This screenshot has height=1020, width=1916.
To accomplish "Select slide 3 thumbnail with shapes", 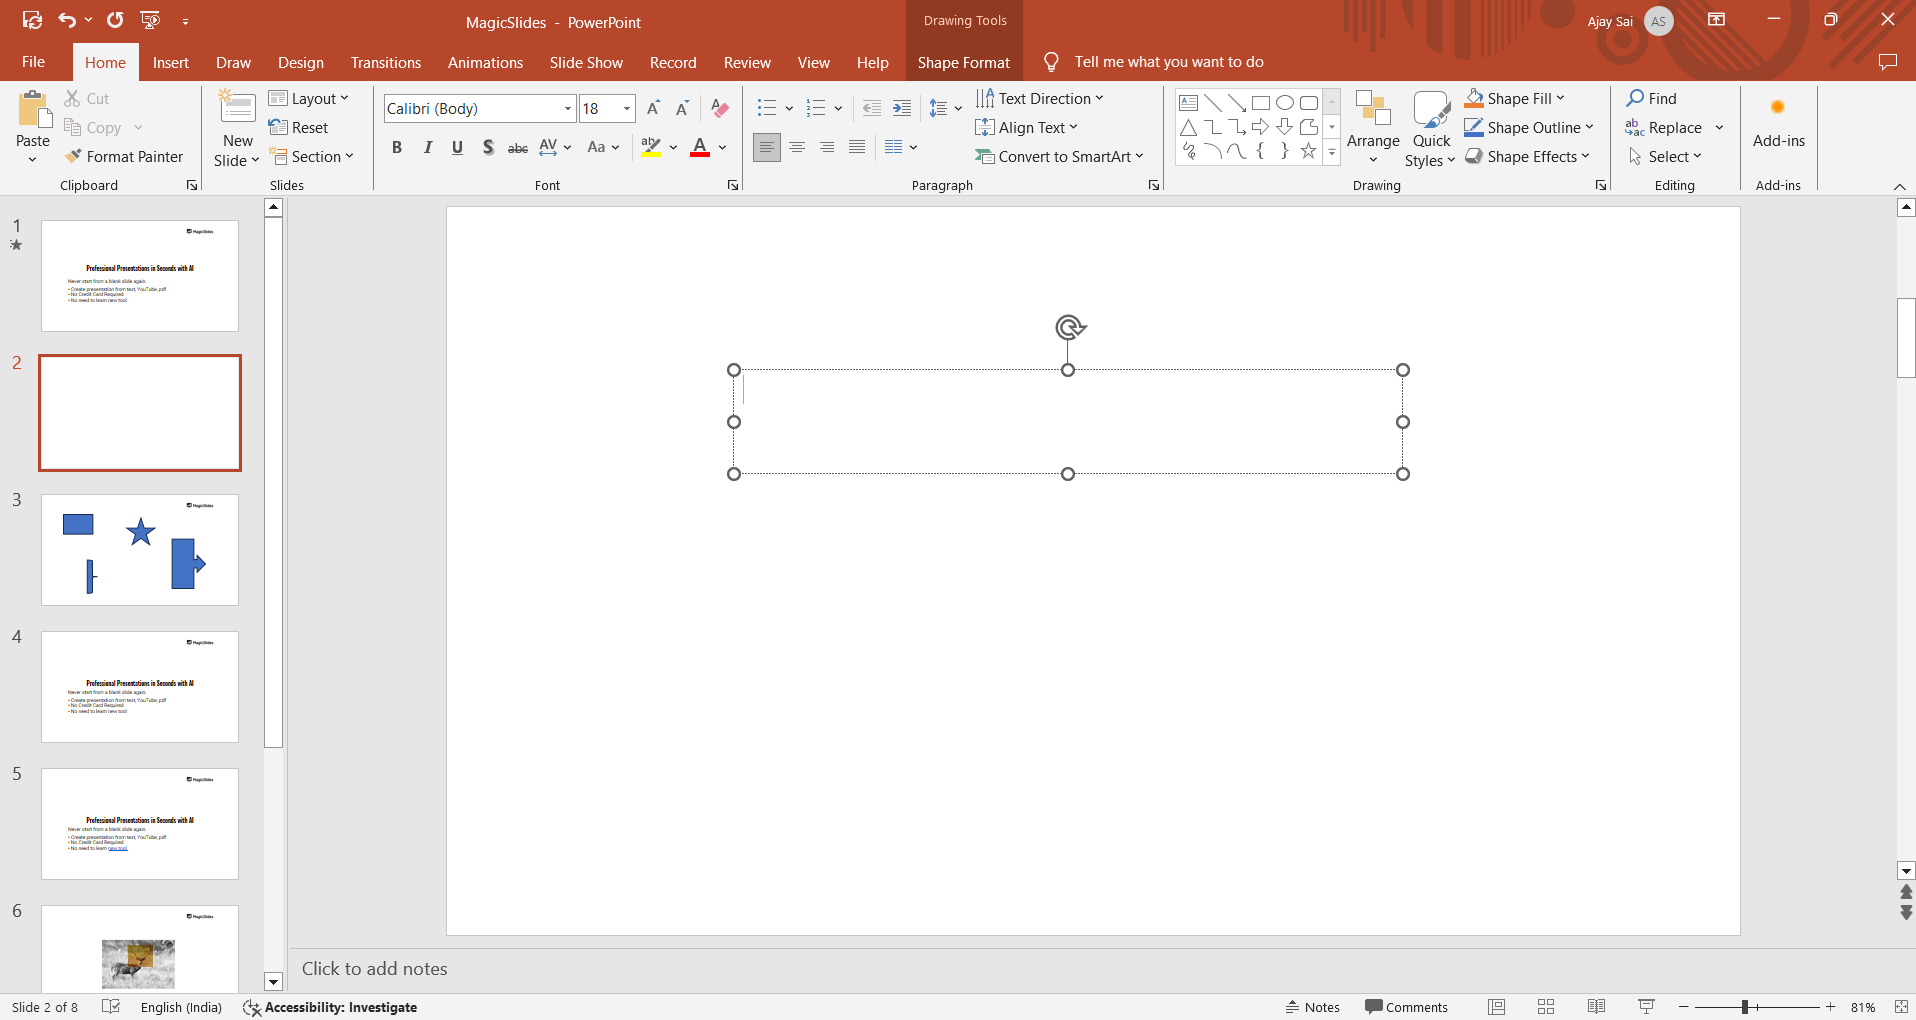I will tap(140, 549).
